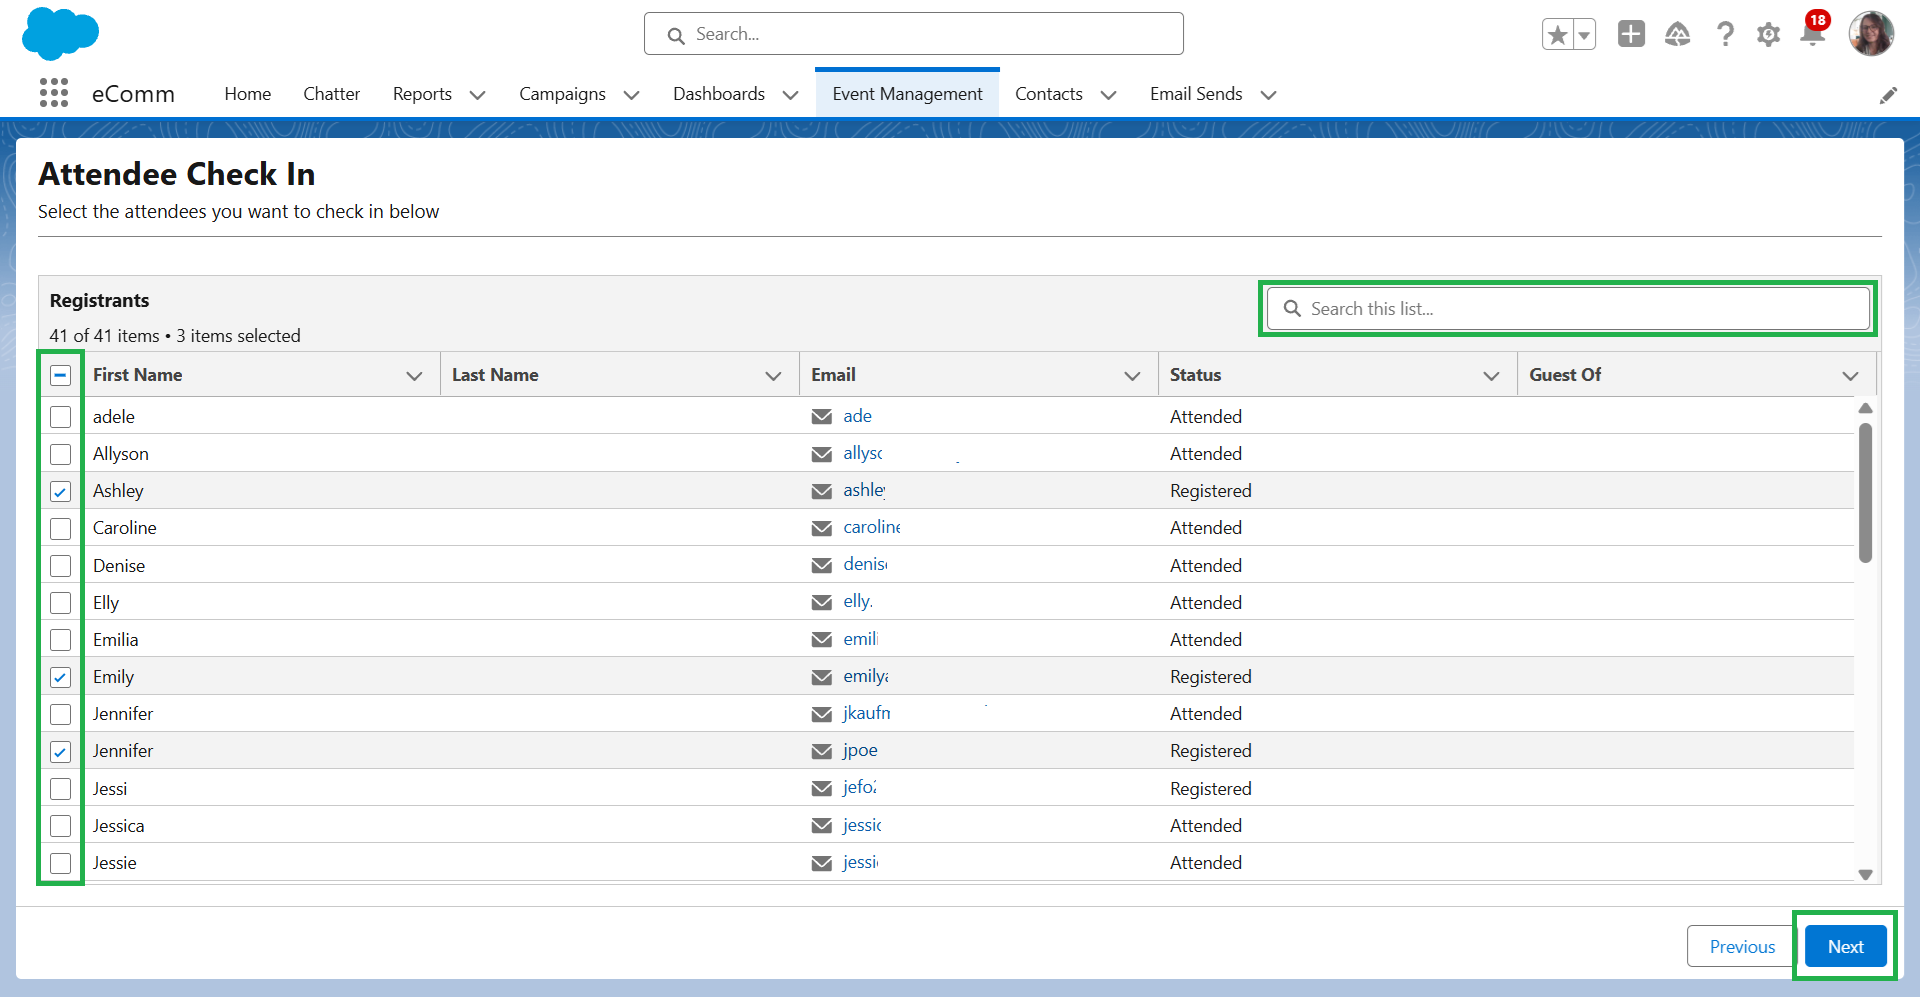Open the Trailhead guidance icon
This screenshot has width=1920, height=997.
coord(1677,35)
